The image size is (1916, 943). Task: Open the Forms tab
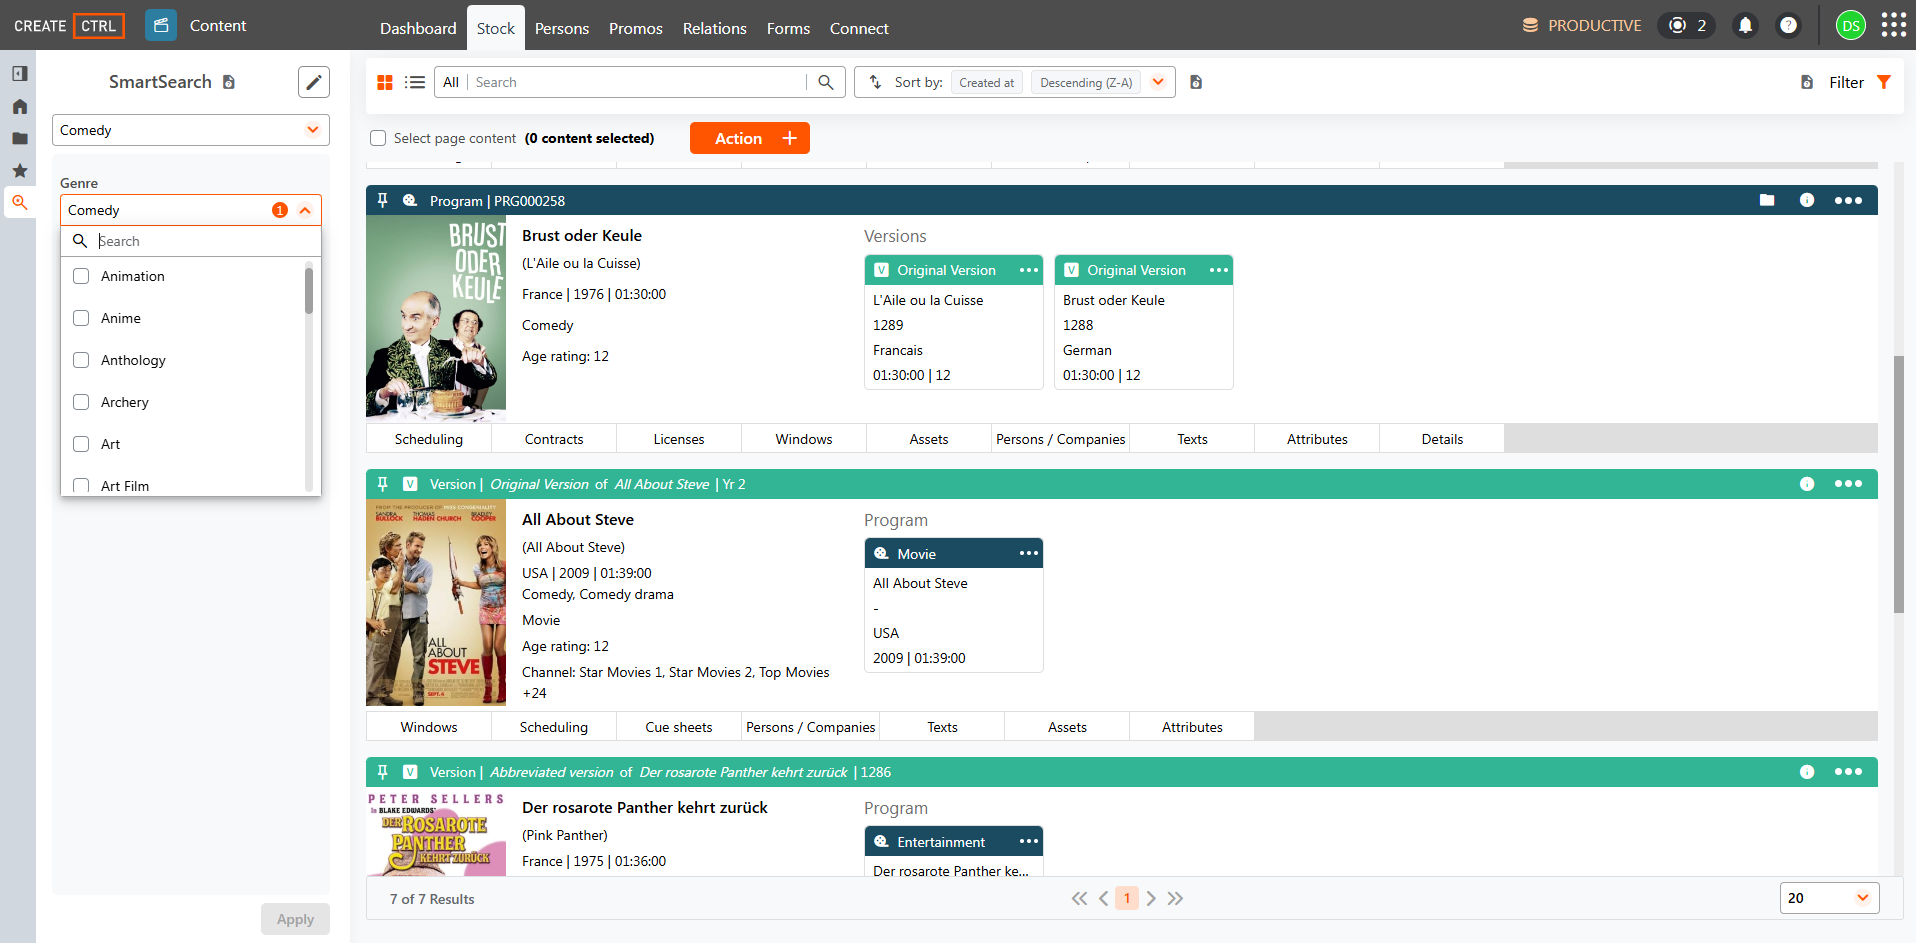point(788,28)
